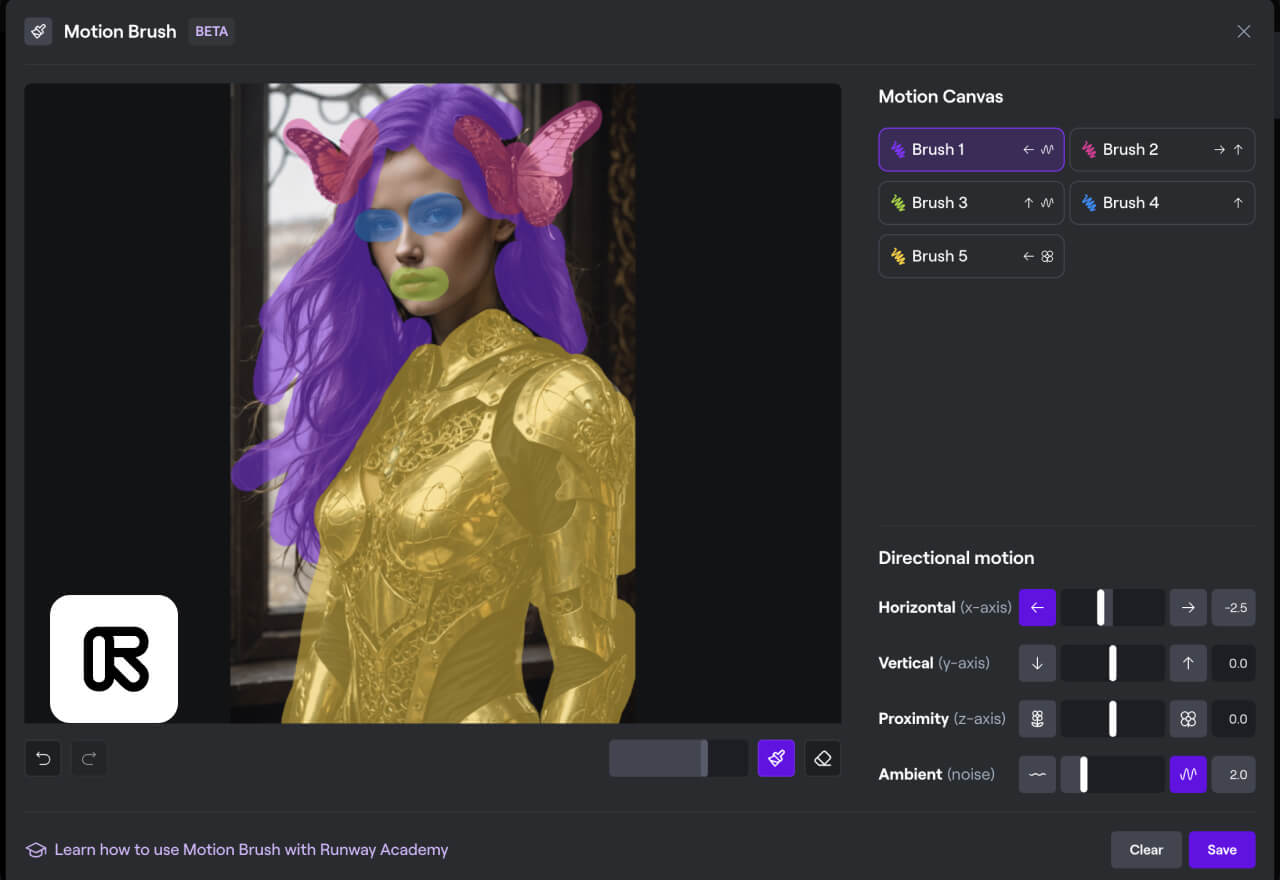Click the redo arrow icon
Image resolution: width=1280 pixels, height=880 pixels.
pos(88,759)
